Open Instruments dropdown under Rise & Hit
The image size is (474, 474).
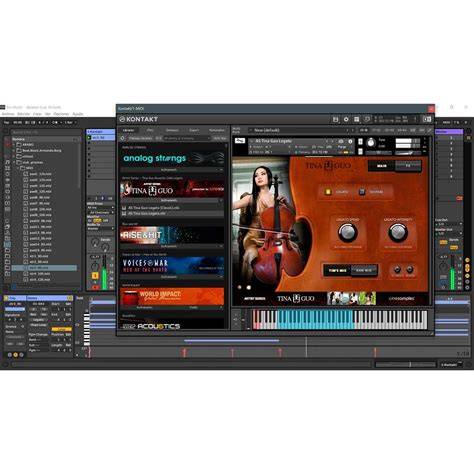pos(172,246)
